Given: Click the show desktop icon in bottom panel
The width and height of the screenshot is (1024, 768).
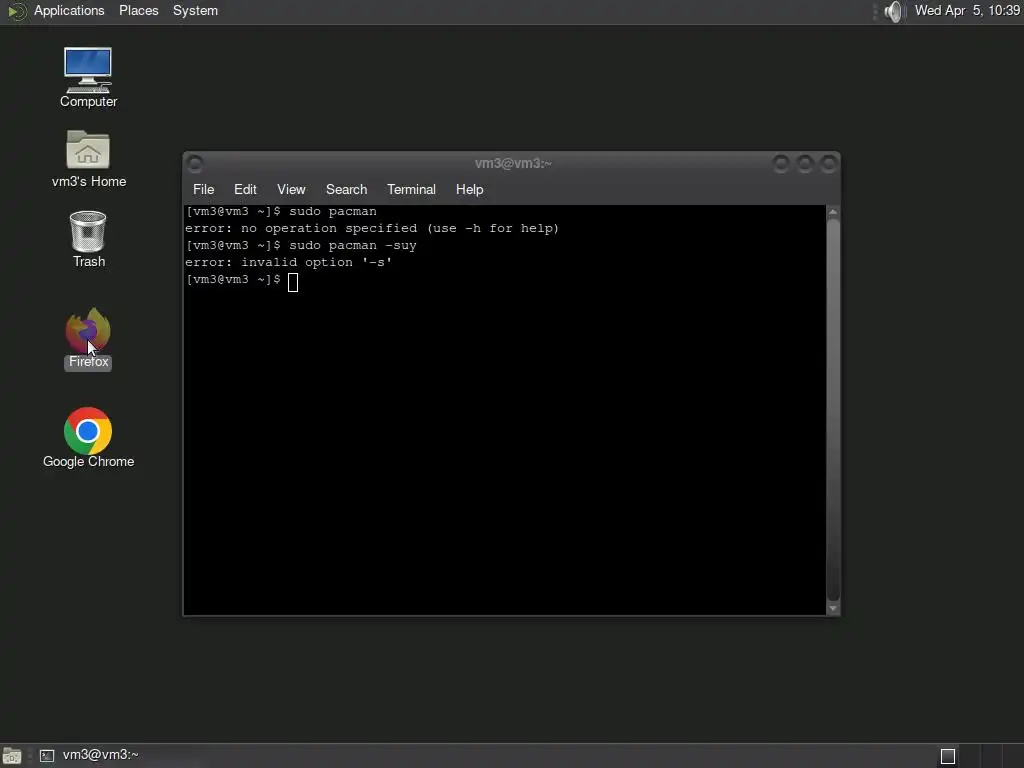Looking at the screenshot, I should point(12,756).
